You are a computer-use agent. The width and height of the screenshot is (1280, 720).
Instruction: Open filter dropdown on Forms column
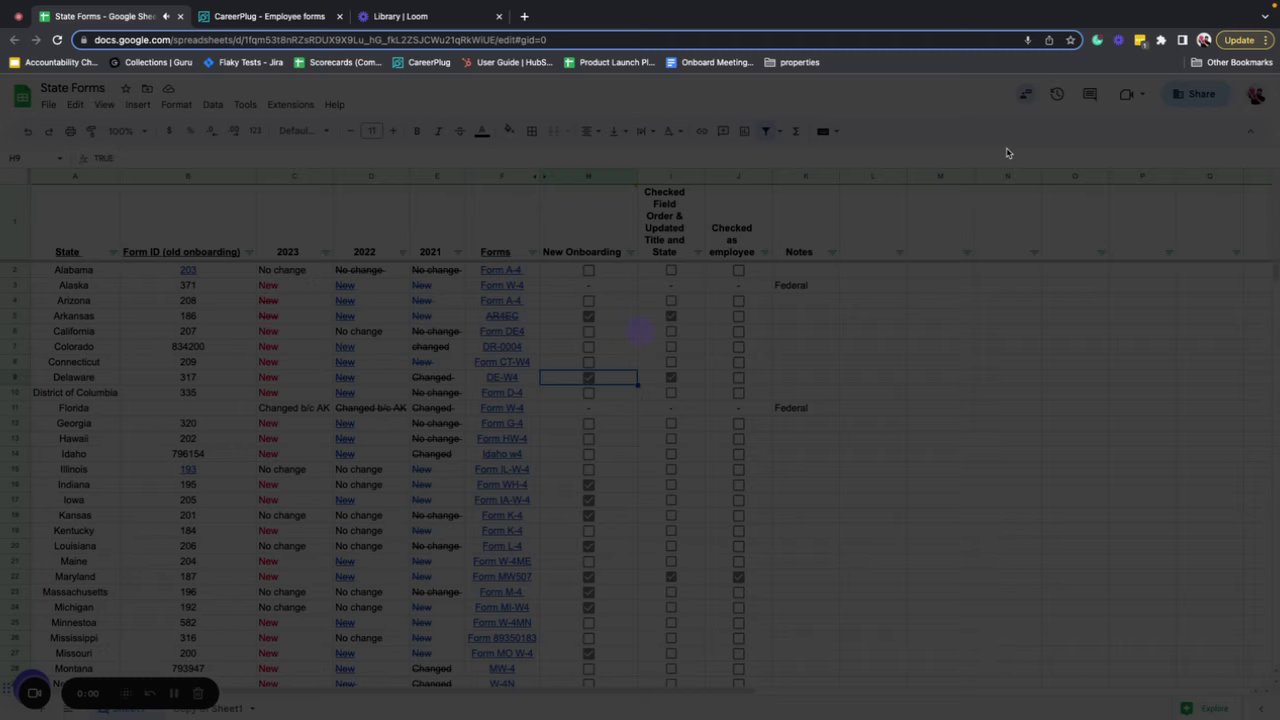click(x=533, y=252)
